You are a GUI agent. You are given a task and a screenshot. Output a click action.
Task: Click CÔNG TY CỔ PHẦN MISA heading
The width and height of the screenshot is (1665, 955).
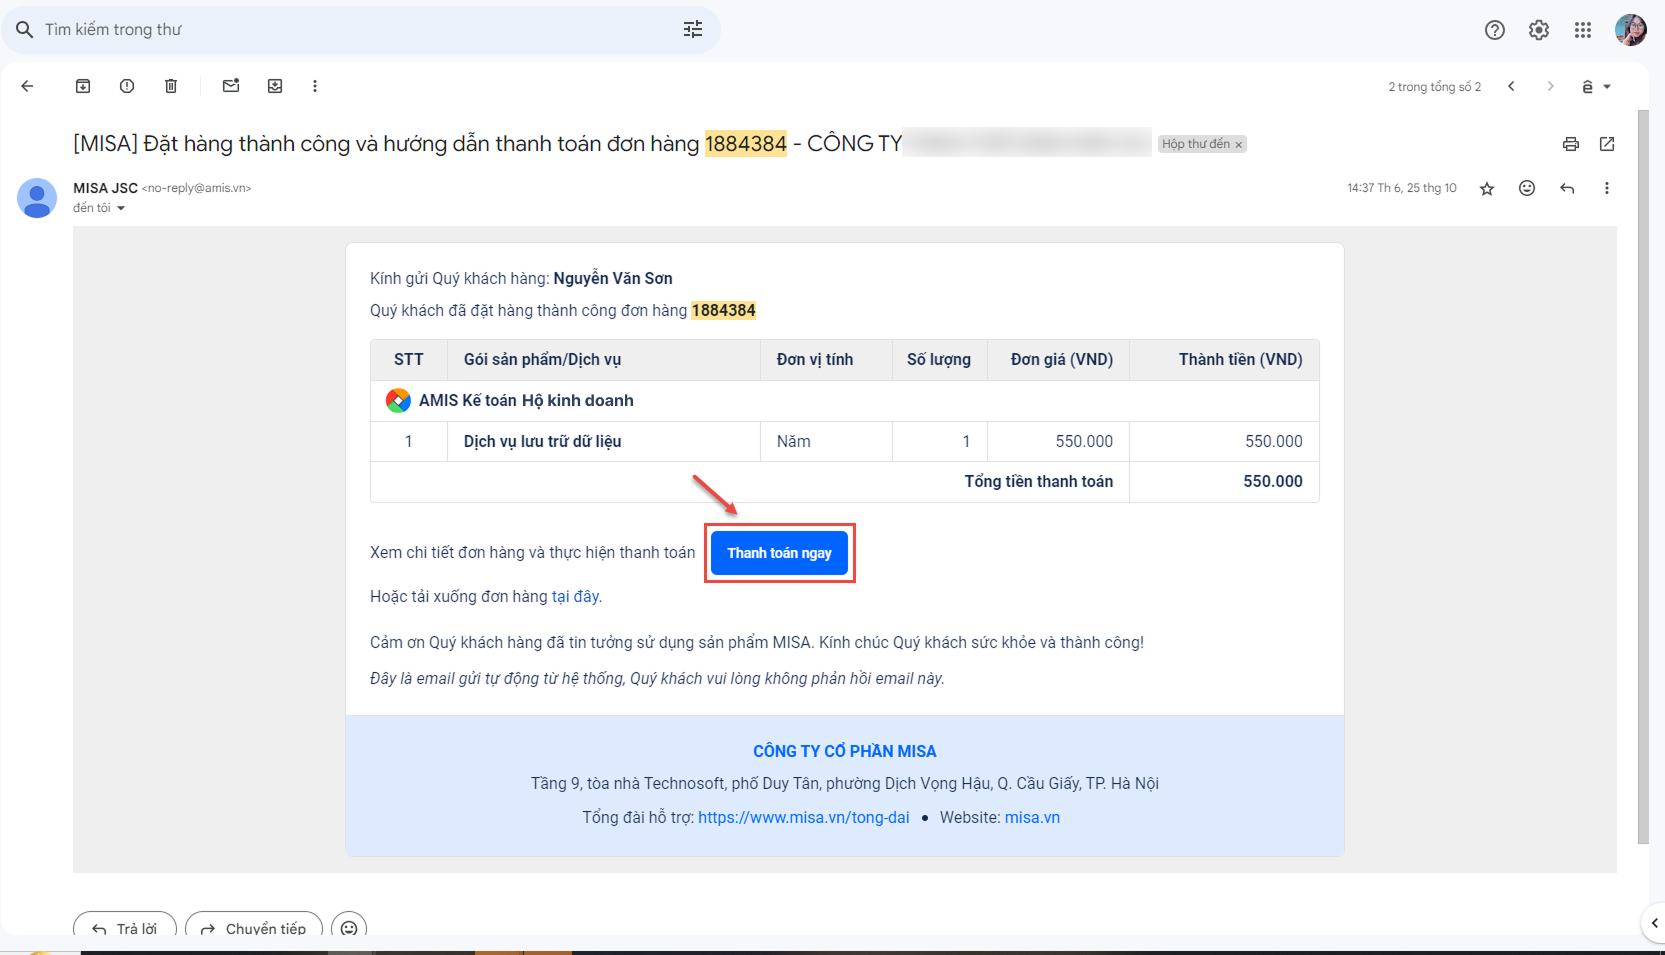845,751
